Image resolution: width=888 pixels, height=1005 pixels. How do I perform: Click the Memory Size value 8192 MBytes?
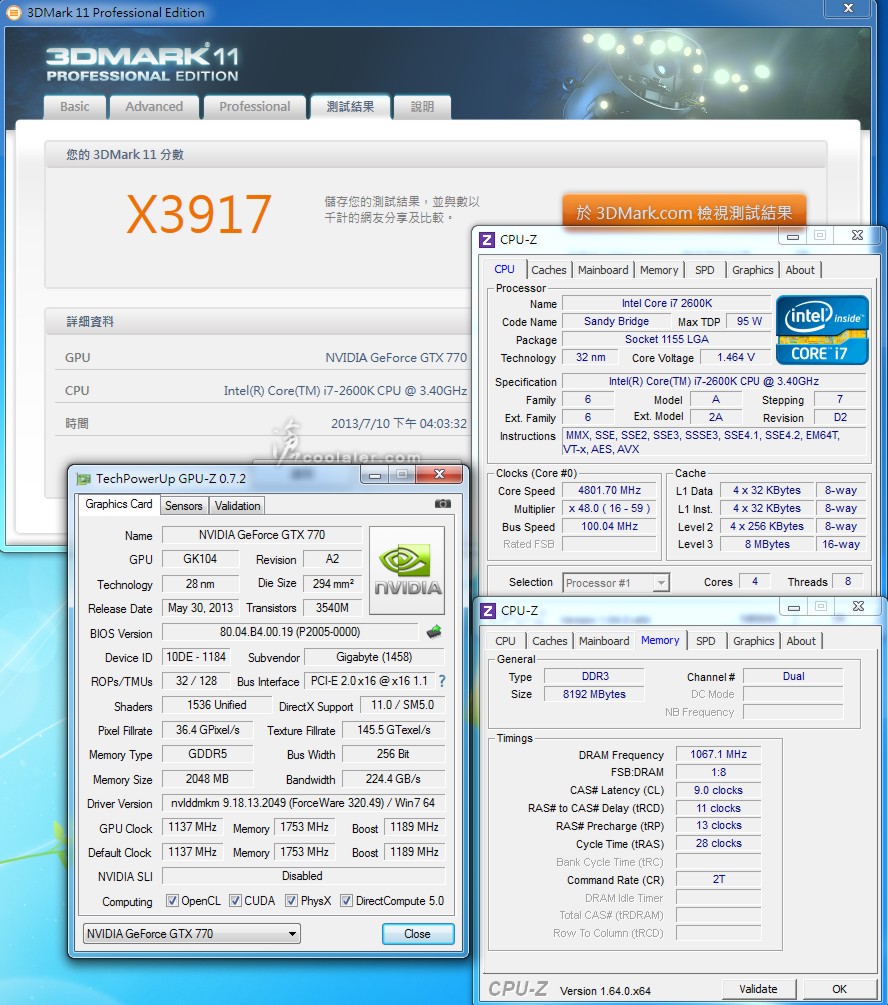tap(594, 694)
